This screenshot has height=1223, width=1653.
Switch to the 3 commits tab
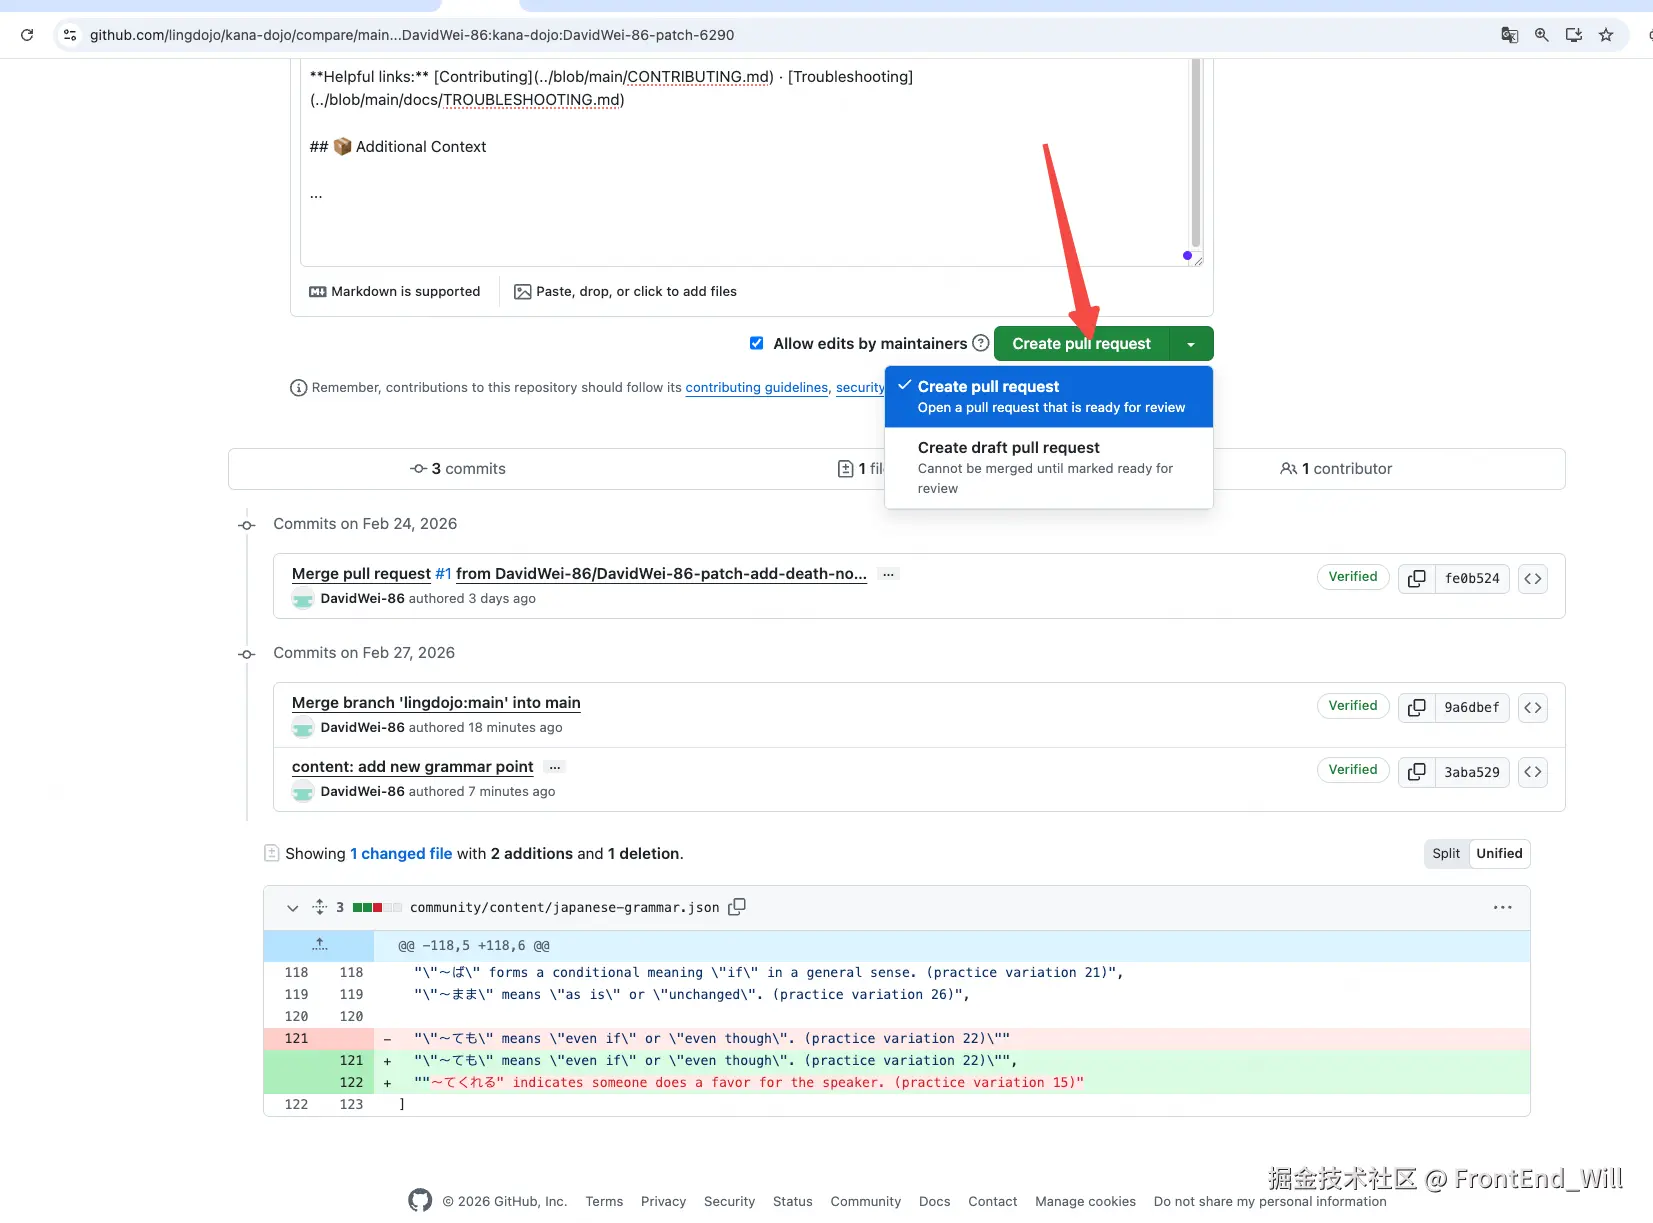coord(458,469)
